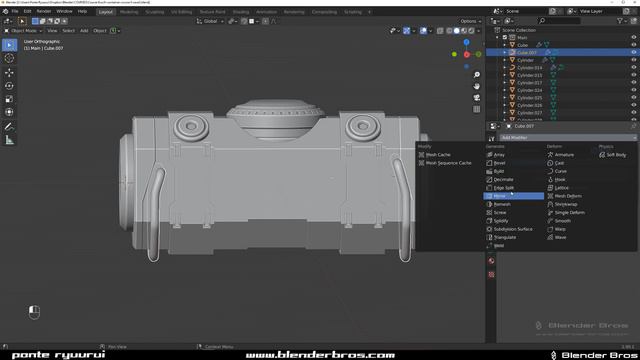Image resolution: width=640 pixels, height=360 pixels.
Task: Open Object Mode dropdown
Action: (23, 31)
